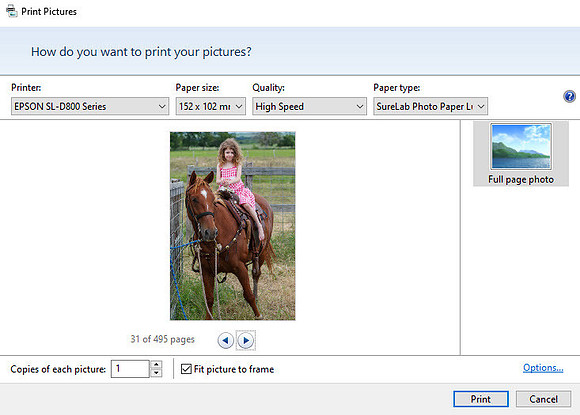The image size is (580, 415).
Task: Expand the Paper type dropdown
Action: tap(431, 107)
